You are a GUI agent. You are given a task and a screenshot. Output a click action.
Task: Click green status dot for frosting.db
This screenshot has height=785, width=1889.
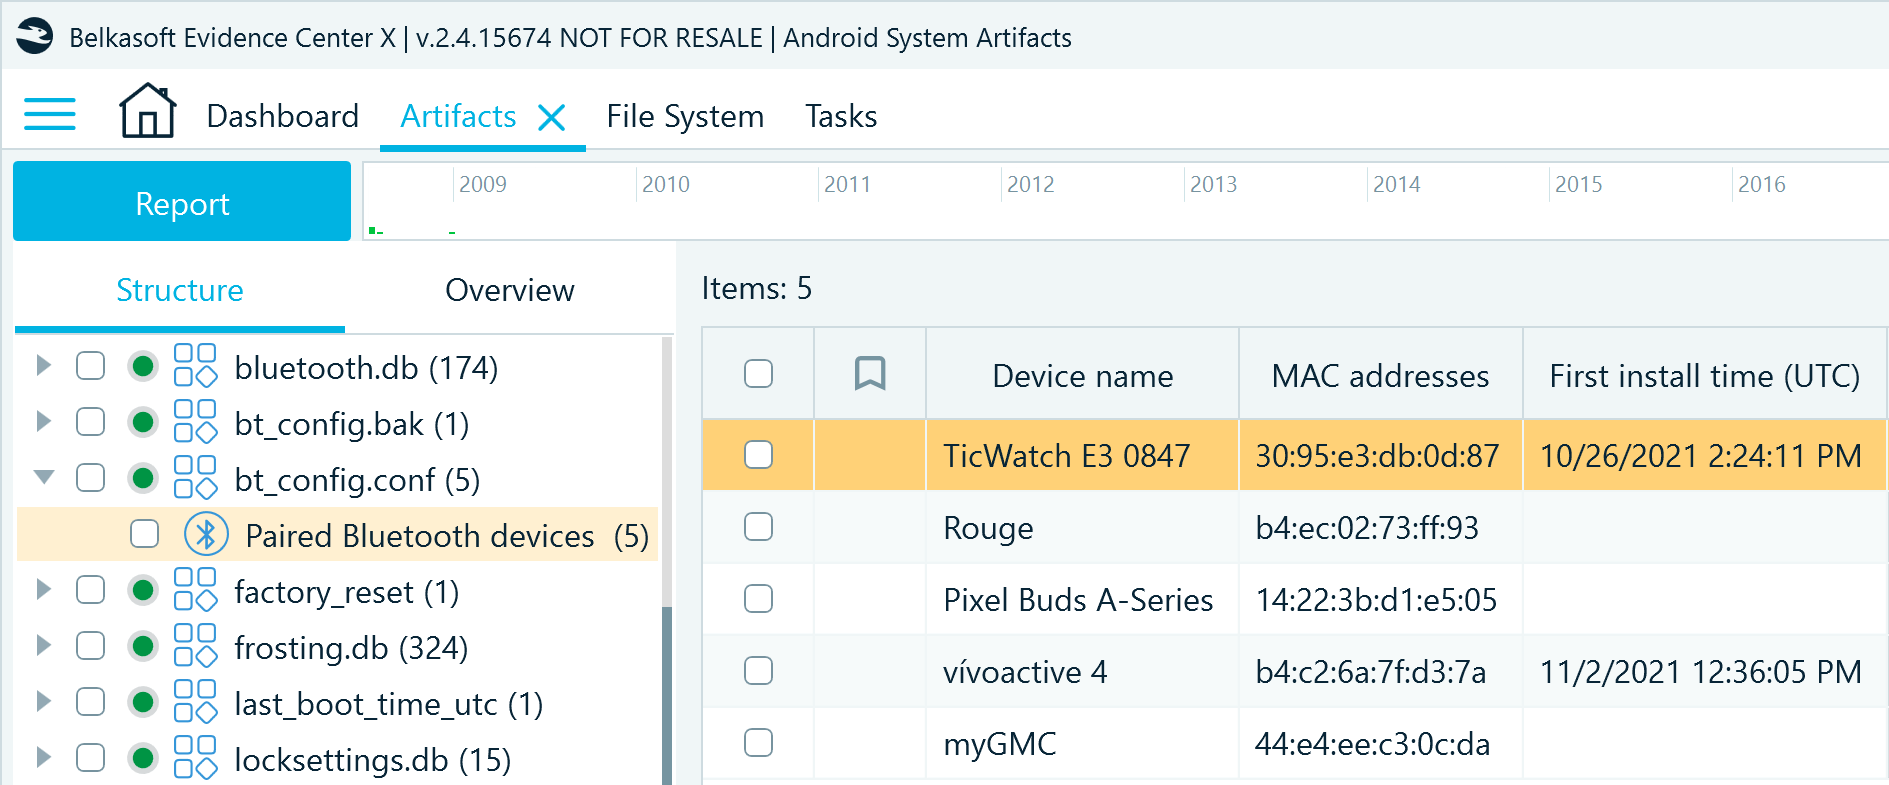click(143, 646)
